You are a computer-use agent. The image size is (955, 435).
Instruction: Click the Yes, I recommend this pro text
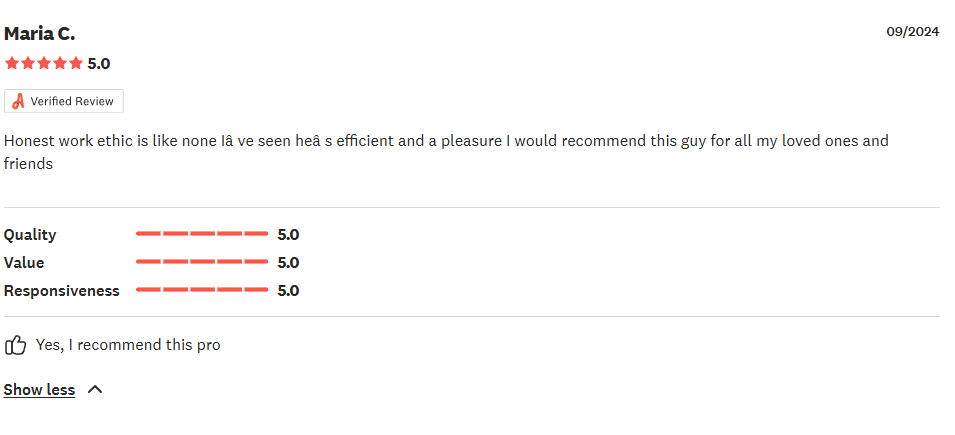(128, 345)
